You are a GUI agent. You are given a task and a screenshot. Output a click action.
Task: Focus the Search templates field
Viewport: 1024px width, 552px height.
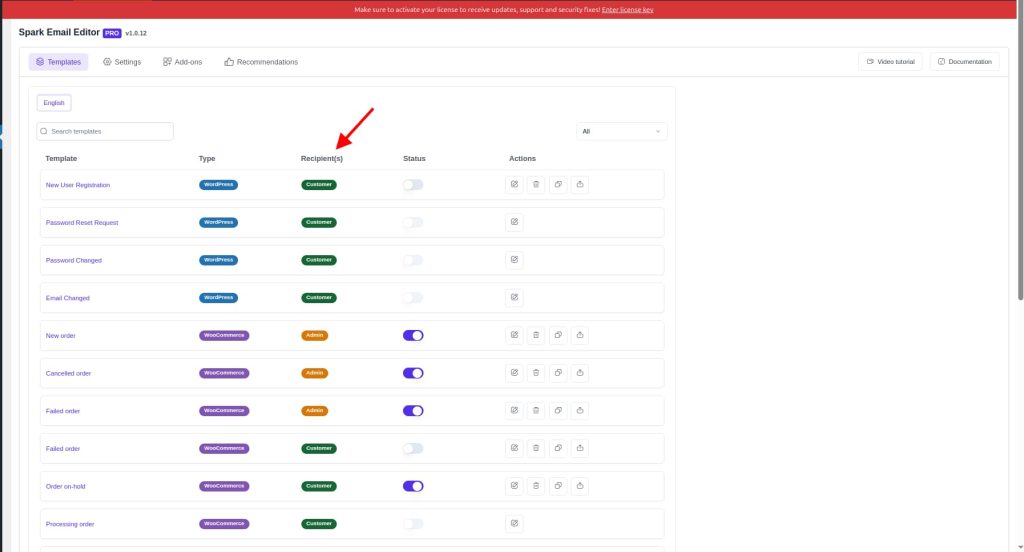coord(105,131)
